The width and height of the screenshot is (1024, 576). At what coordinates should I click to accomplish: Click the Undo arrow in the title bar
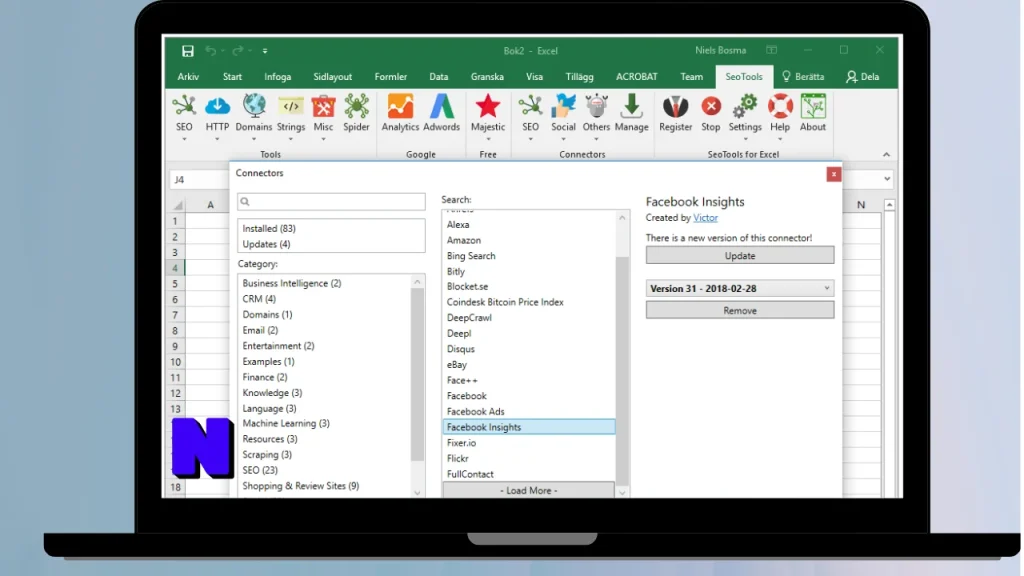pyautogui.click(x=210, y=51)
